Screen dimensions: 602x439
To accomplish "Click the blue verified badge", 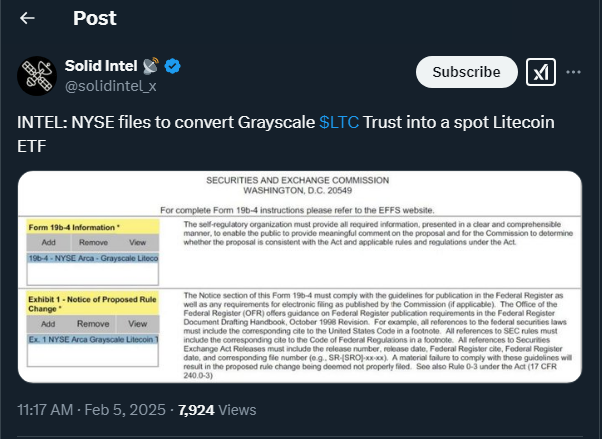I will coord(173,67).
